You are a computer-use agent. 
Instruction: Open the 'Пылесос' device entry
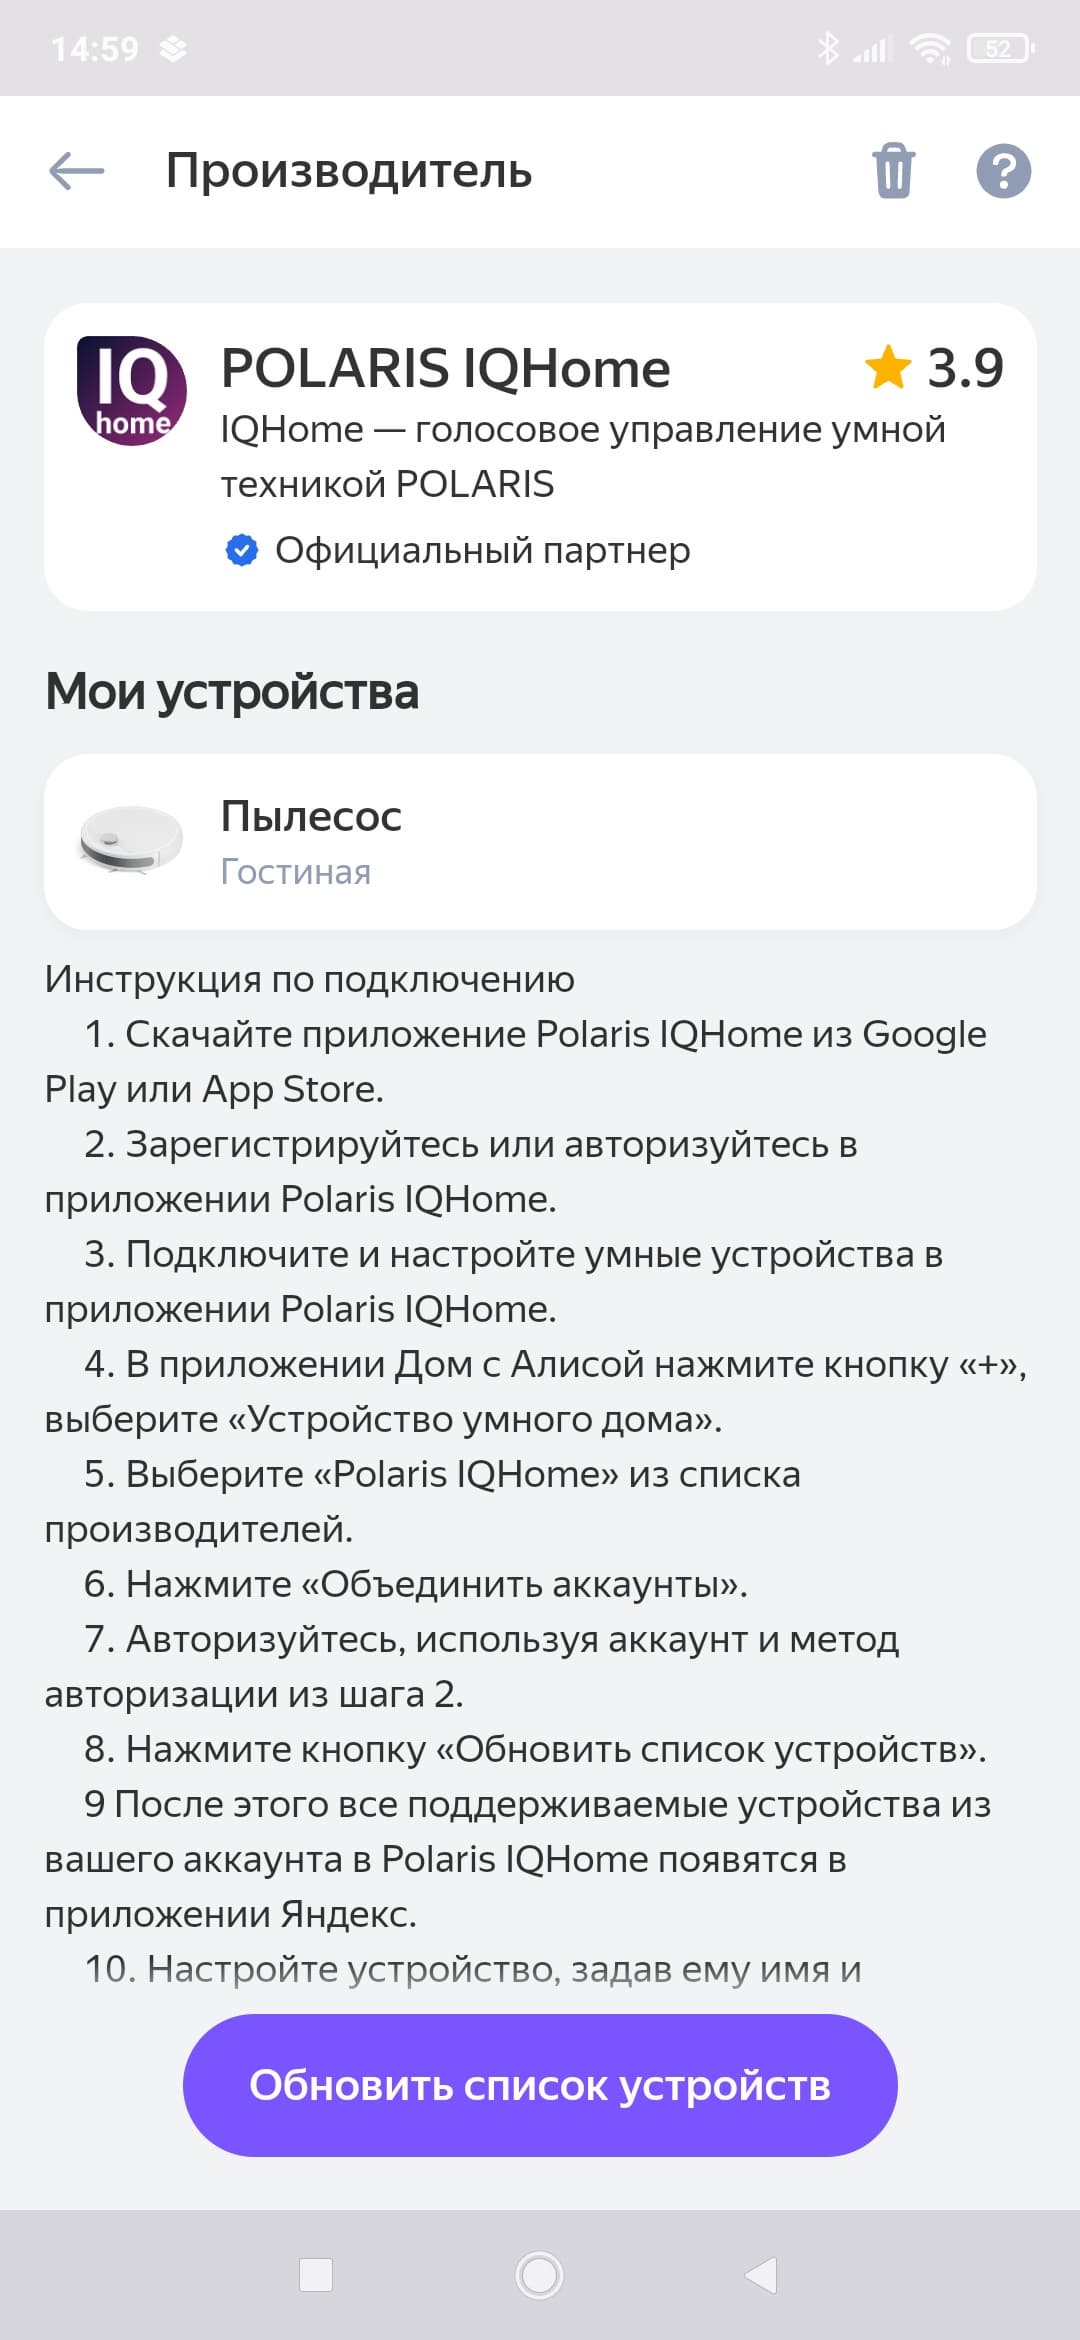(x=540, y=841)
